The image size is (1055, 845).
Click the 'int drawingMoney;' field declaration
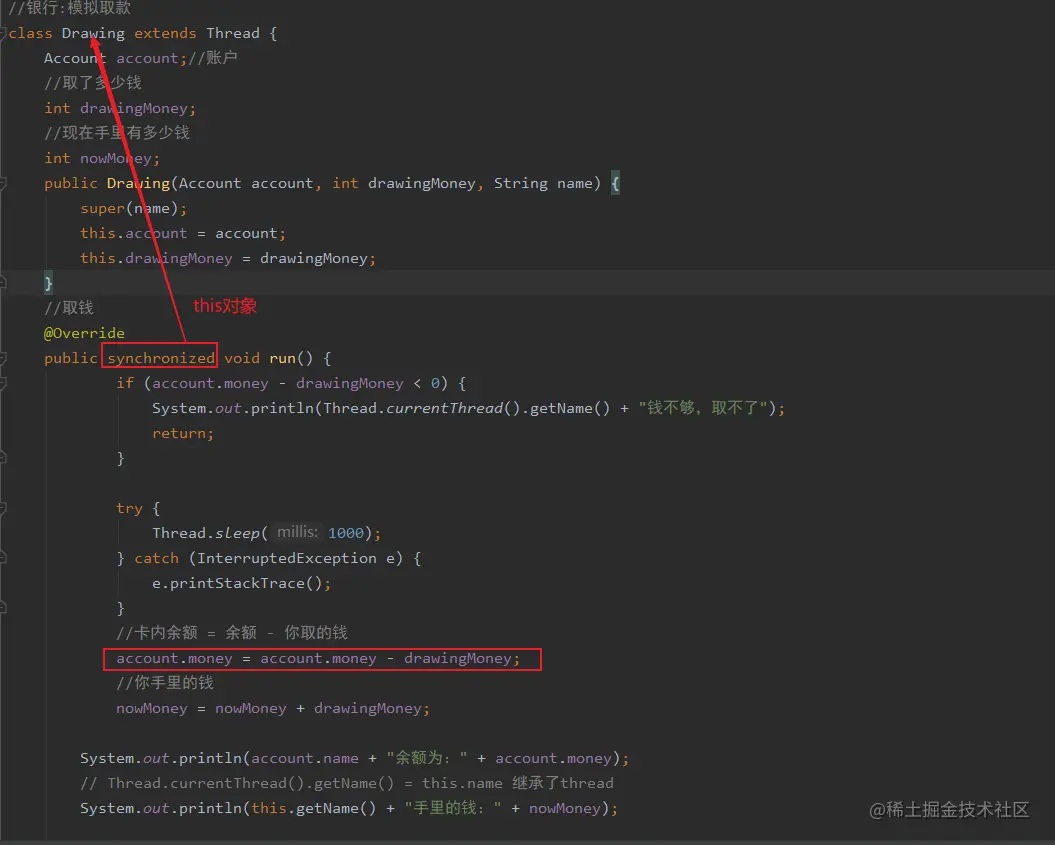pyautogui.click(x=120, y=108)
